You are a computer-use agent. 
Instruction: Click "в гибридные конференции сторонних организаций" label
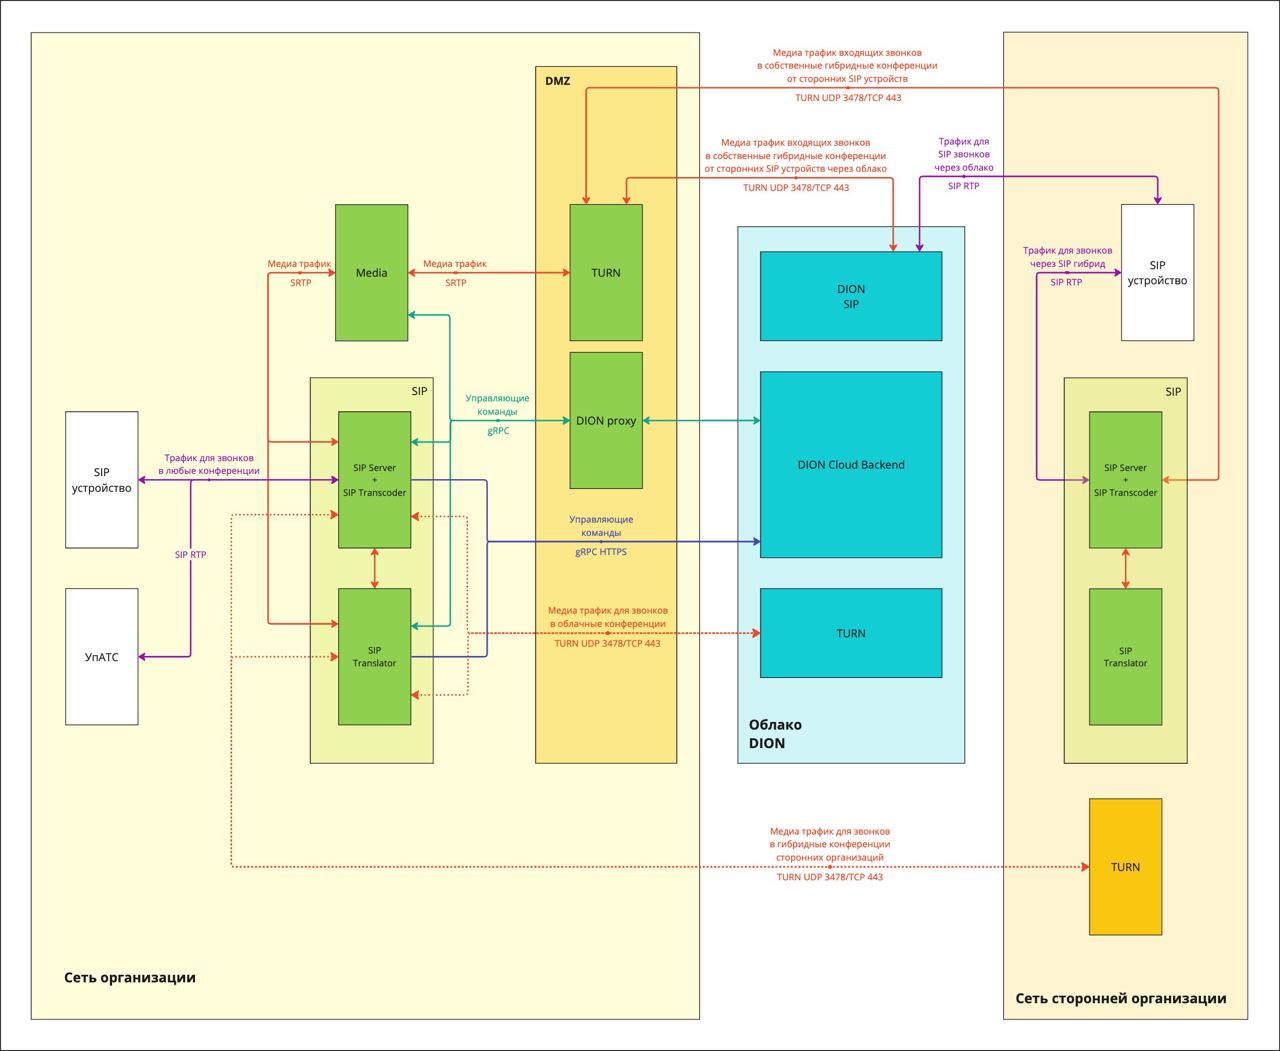[x=830, y=851]
